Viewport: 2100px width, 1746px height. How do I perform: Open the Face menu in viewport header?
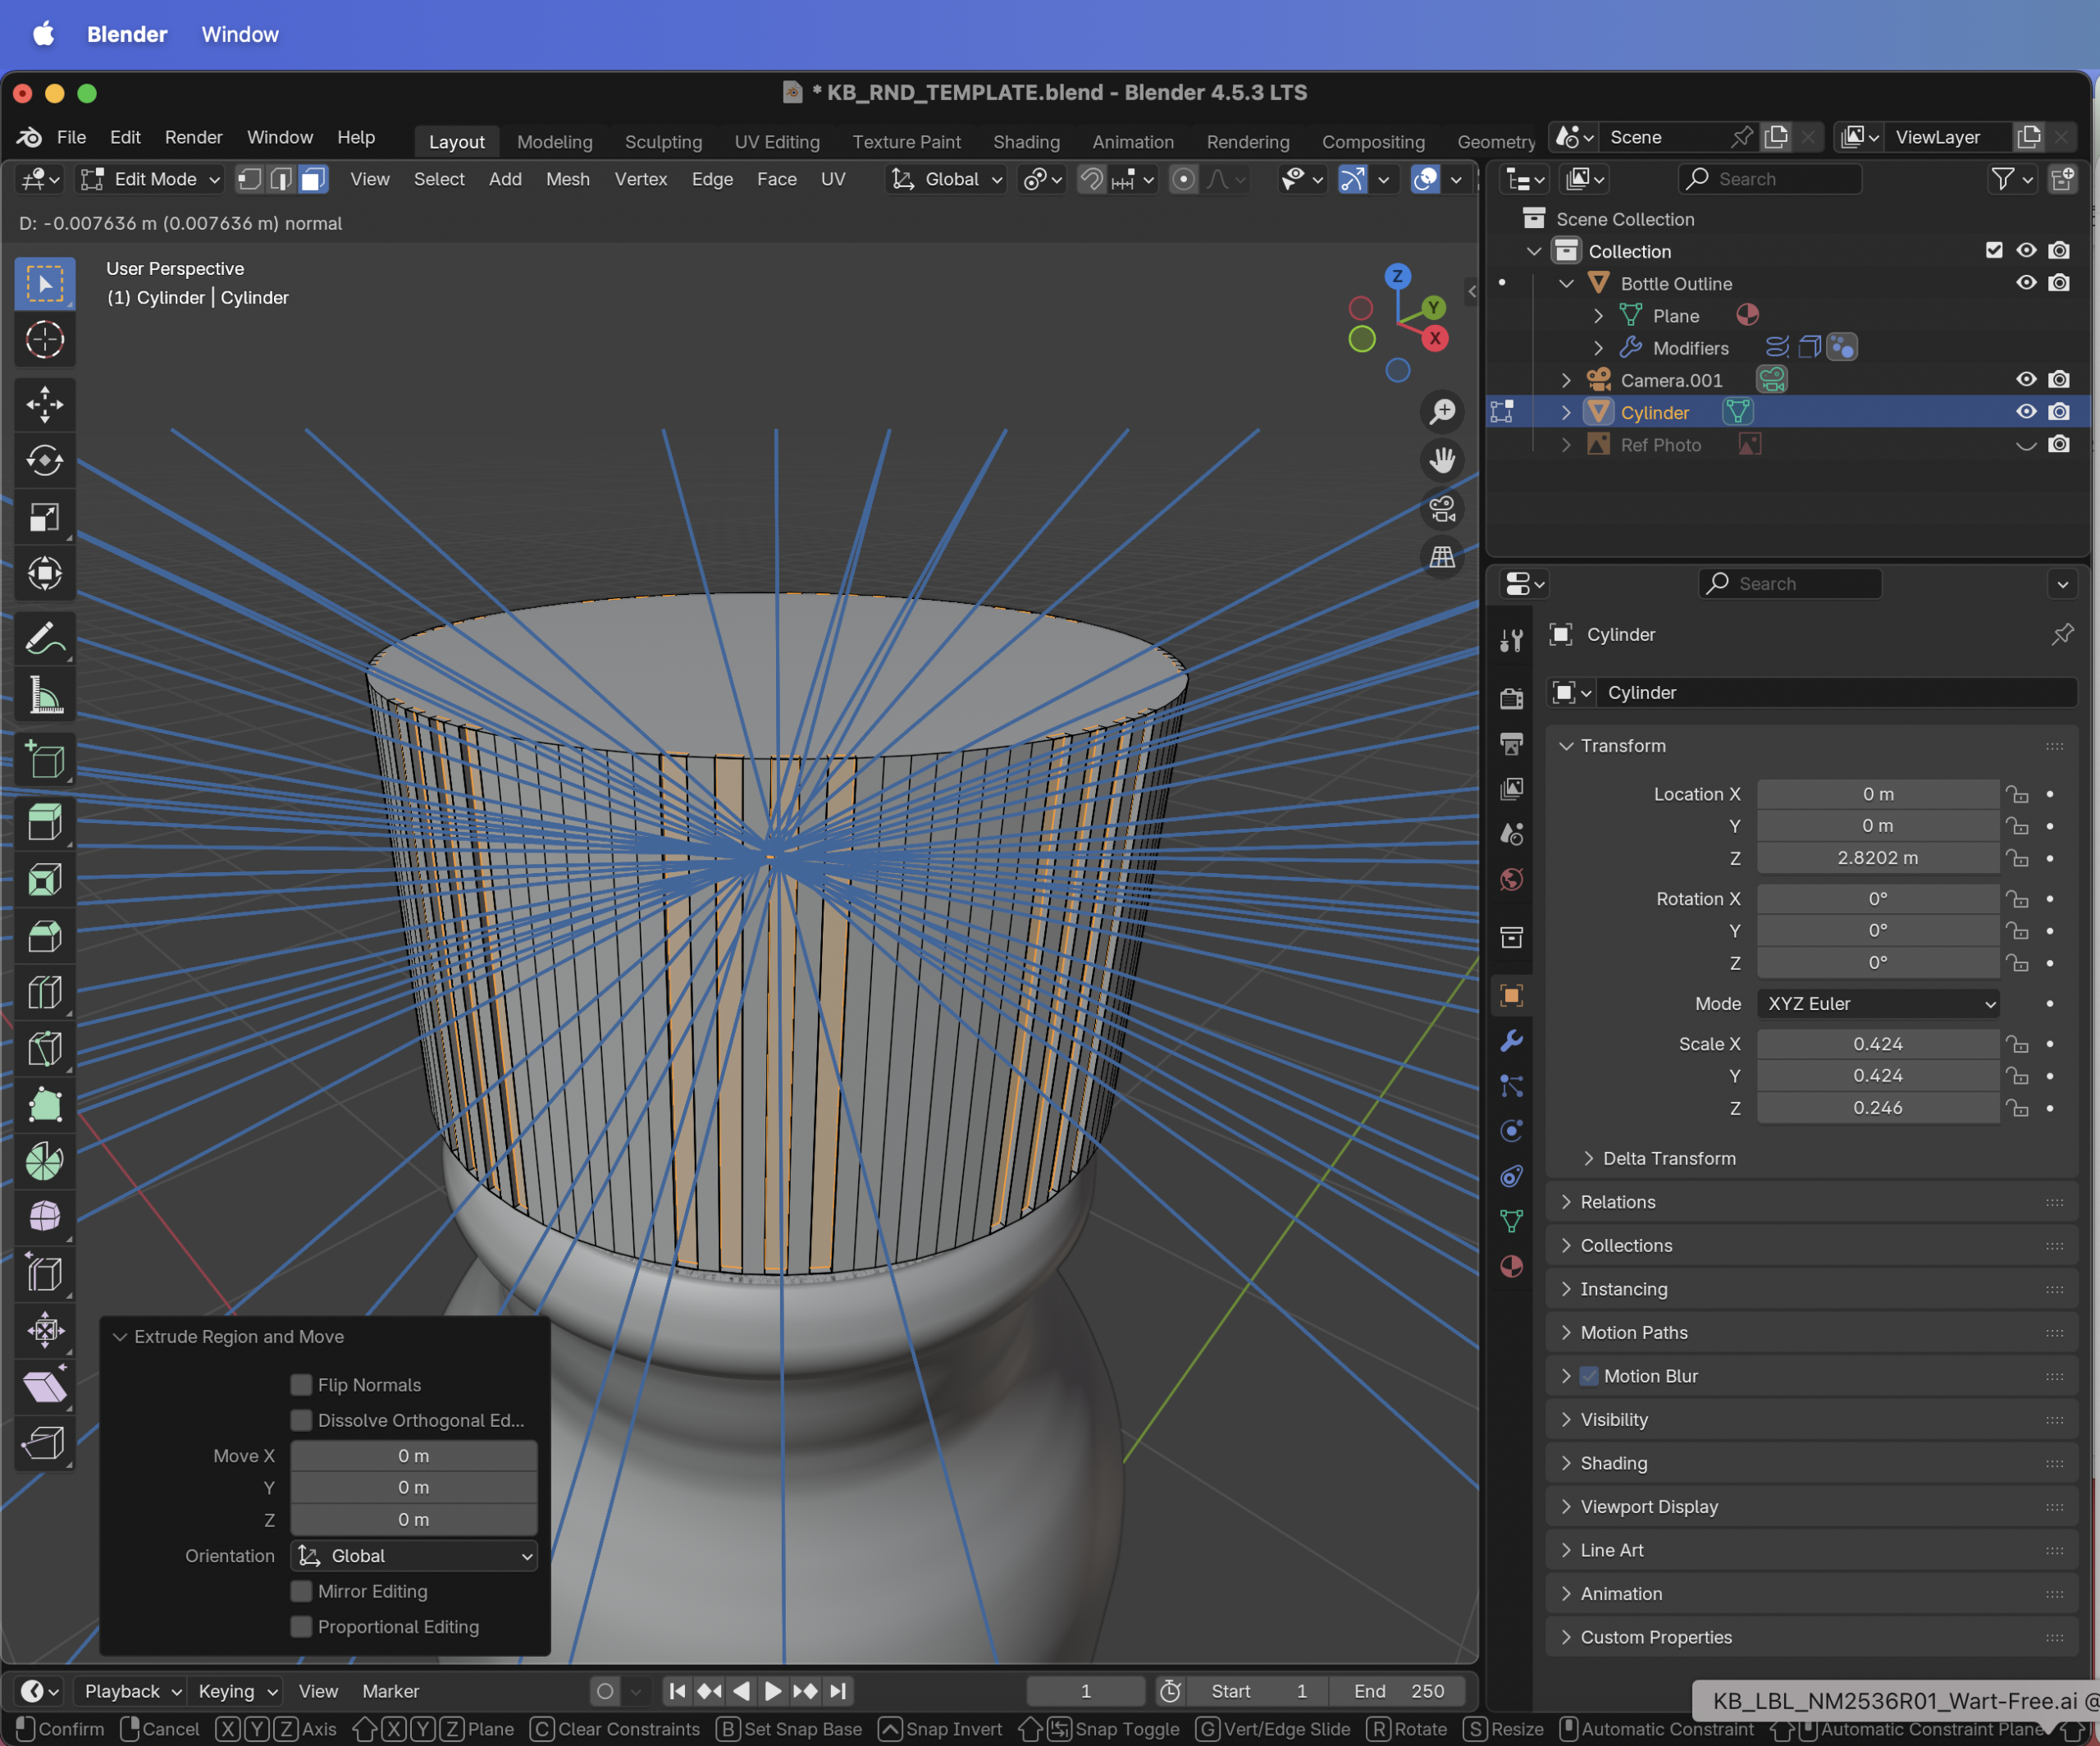(776, 179)
